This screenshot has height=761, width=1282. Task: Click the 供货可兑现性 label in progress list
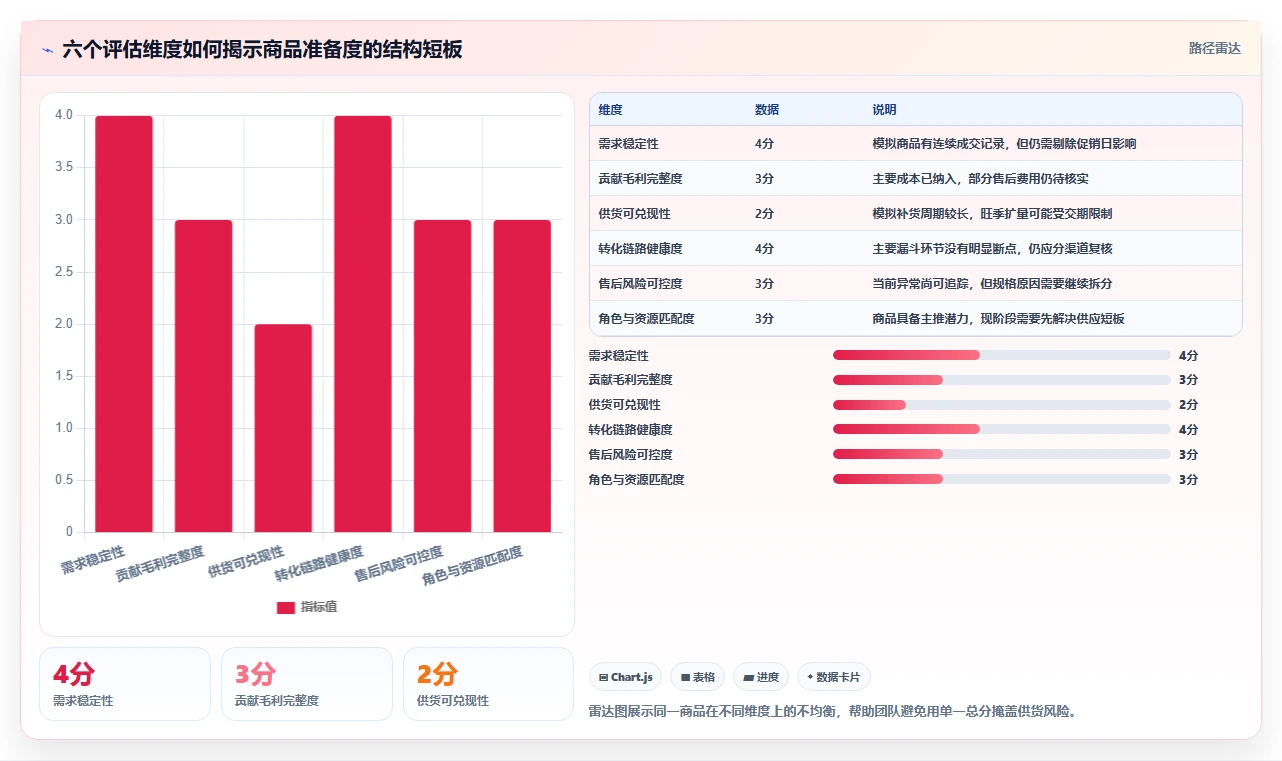624,405
